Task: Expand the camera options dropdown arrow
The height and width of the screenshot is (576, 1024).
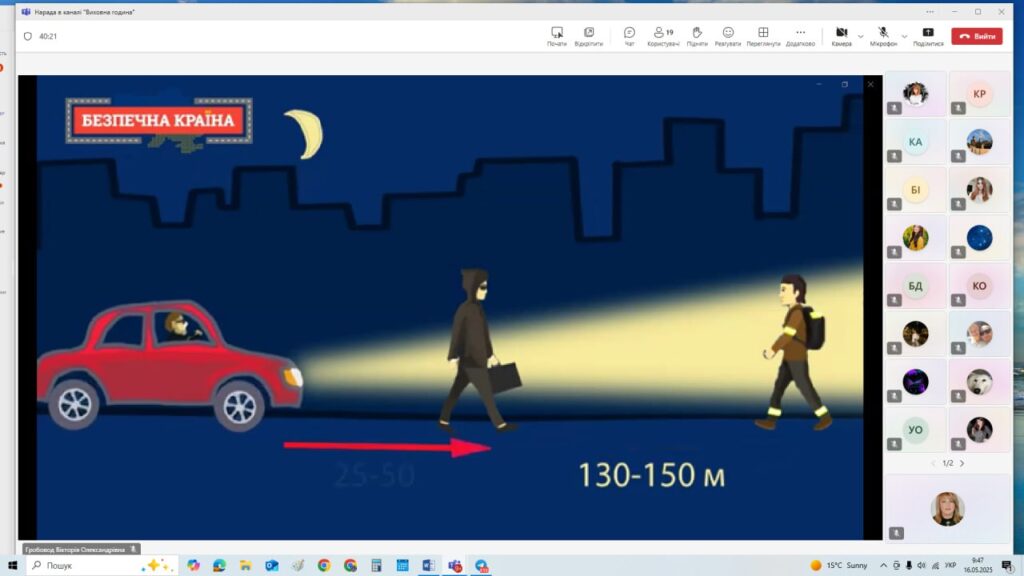Action: [x=861, y=36]
